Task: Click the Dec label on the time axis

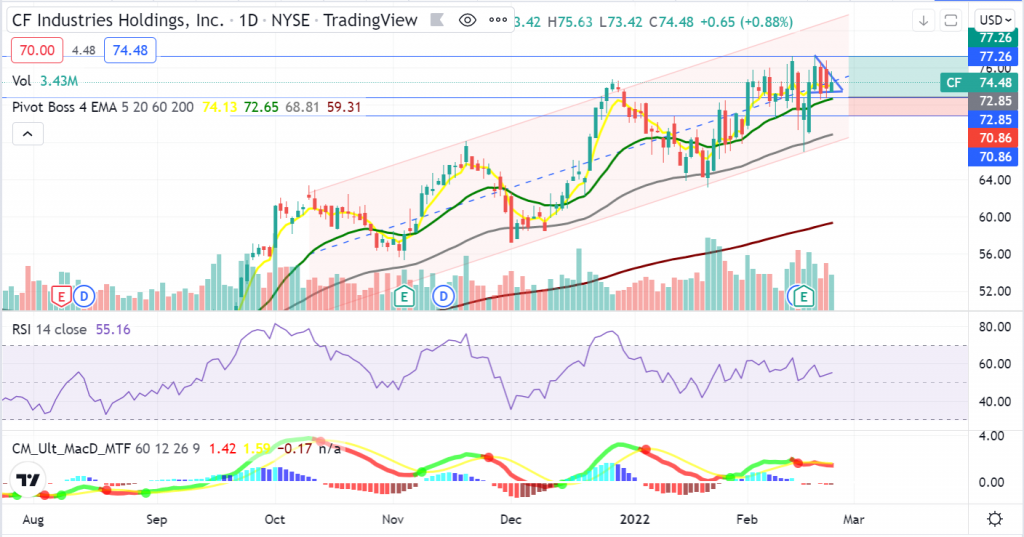Action: (x=511, y=520)
